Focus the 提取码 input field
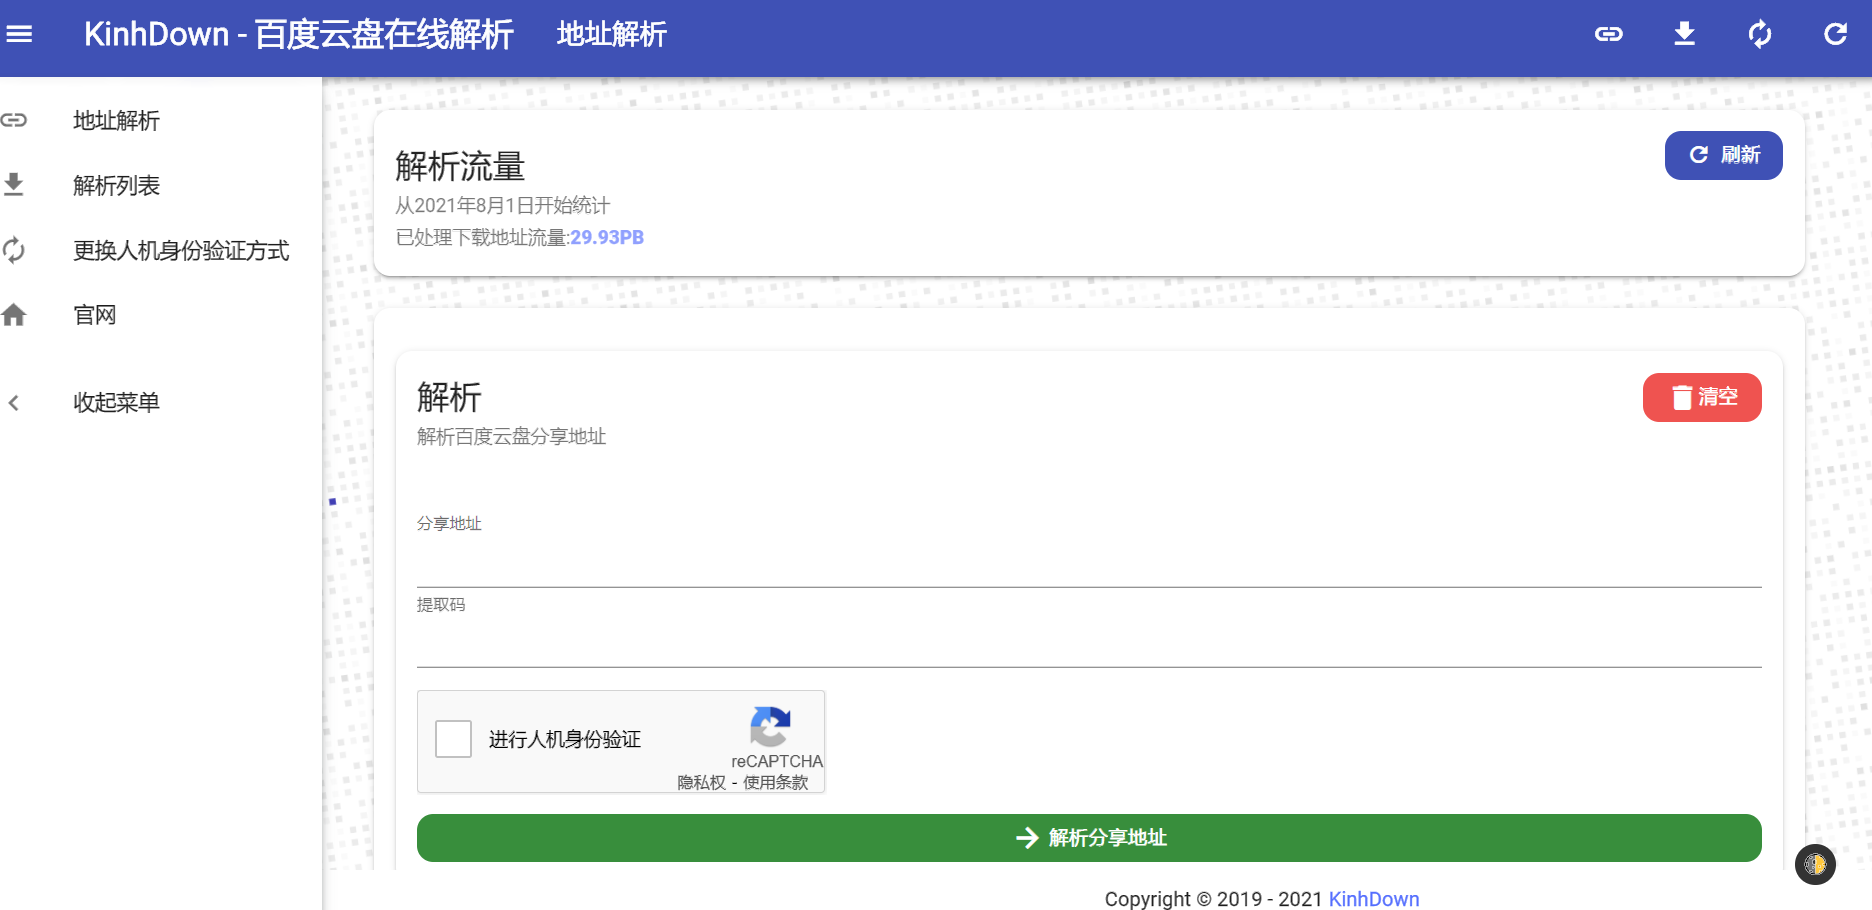The image size is (1872, 910). click(x=1089, y=643)
